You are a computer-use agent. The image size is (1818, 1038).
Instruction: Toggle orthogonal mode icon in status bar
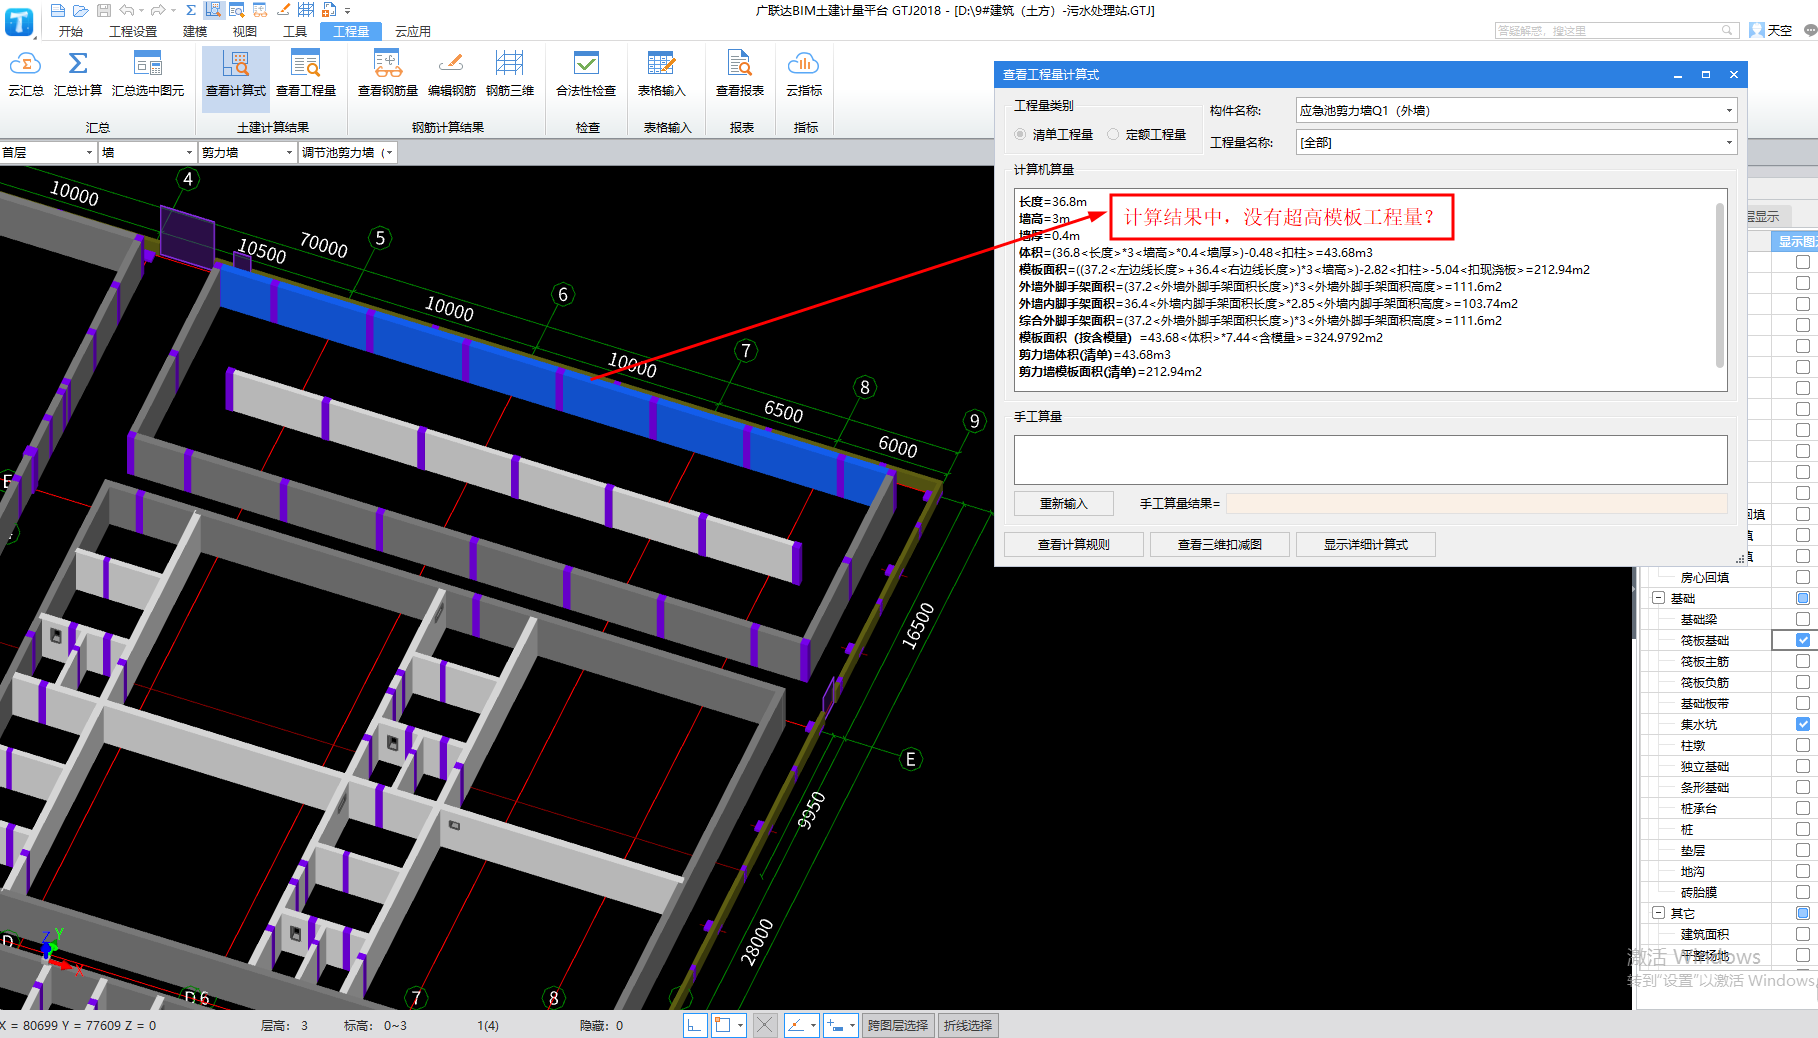tap(695, 1025)
